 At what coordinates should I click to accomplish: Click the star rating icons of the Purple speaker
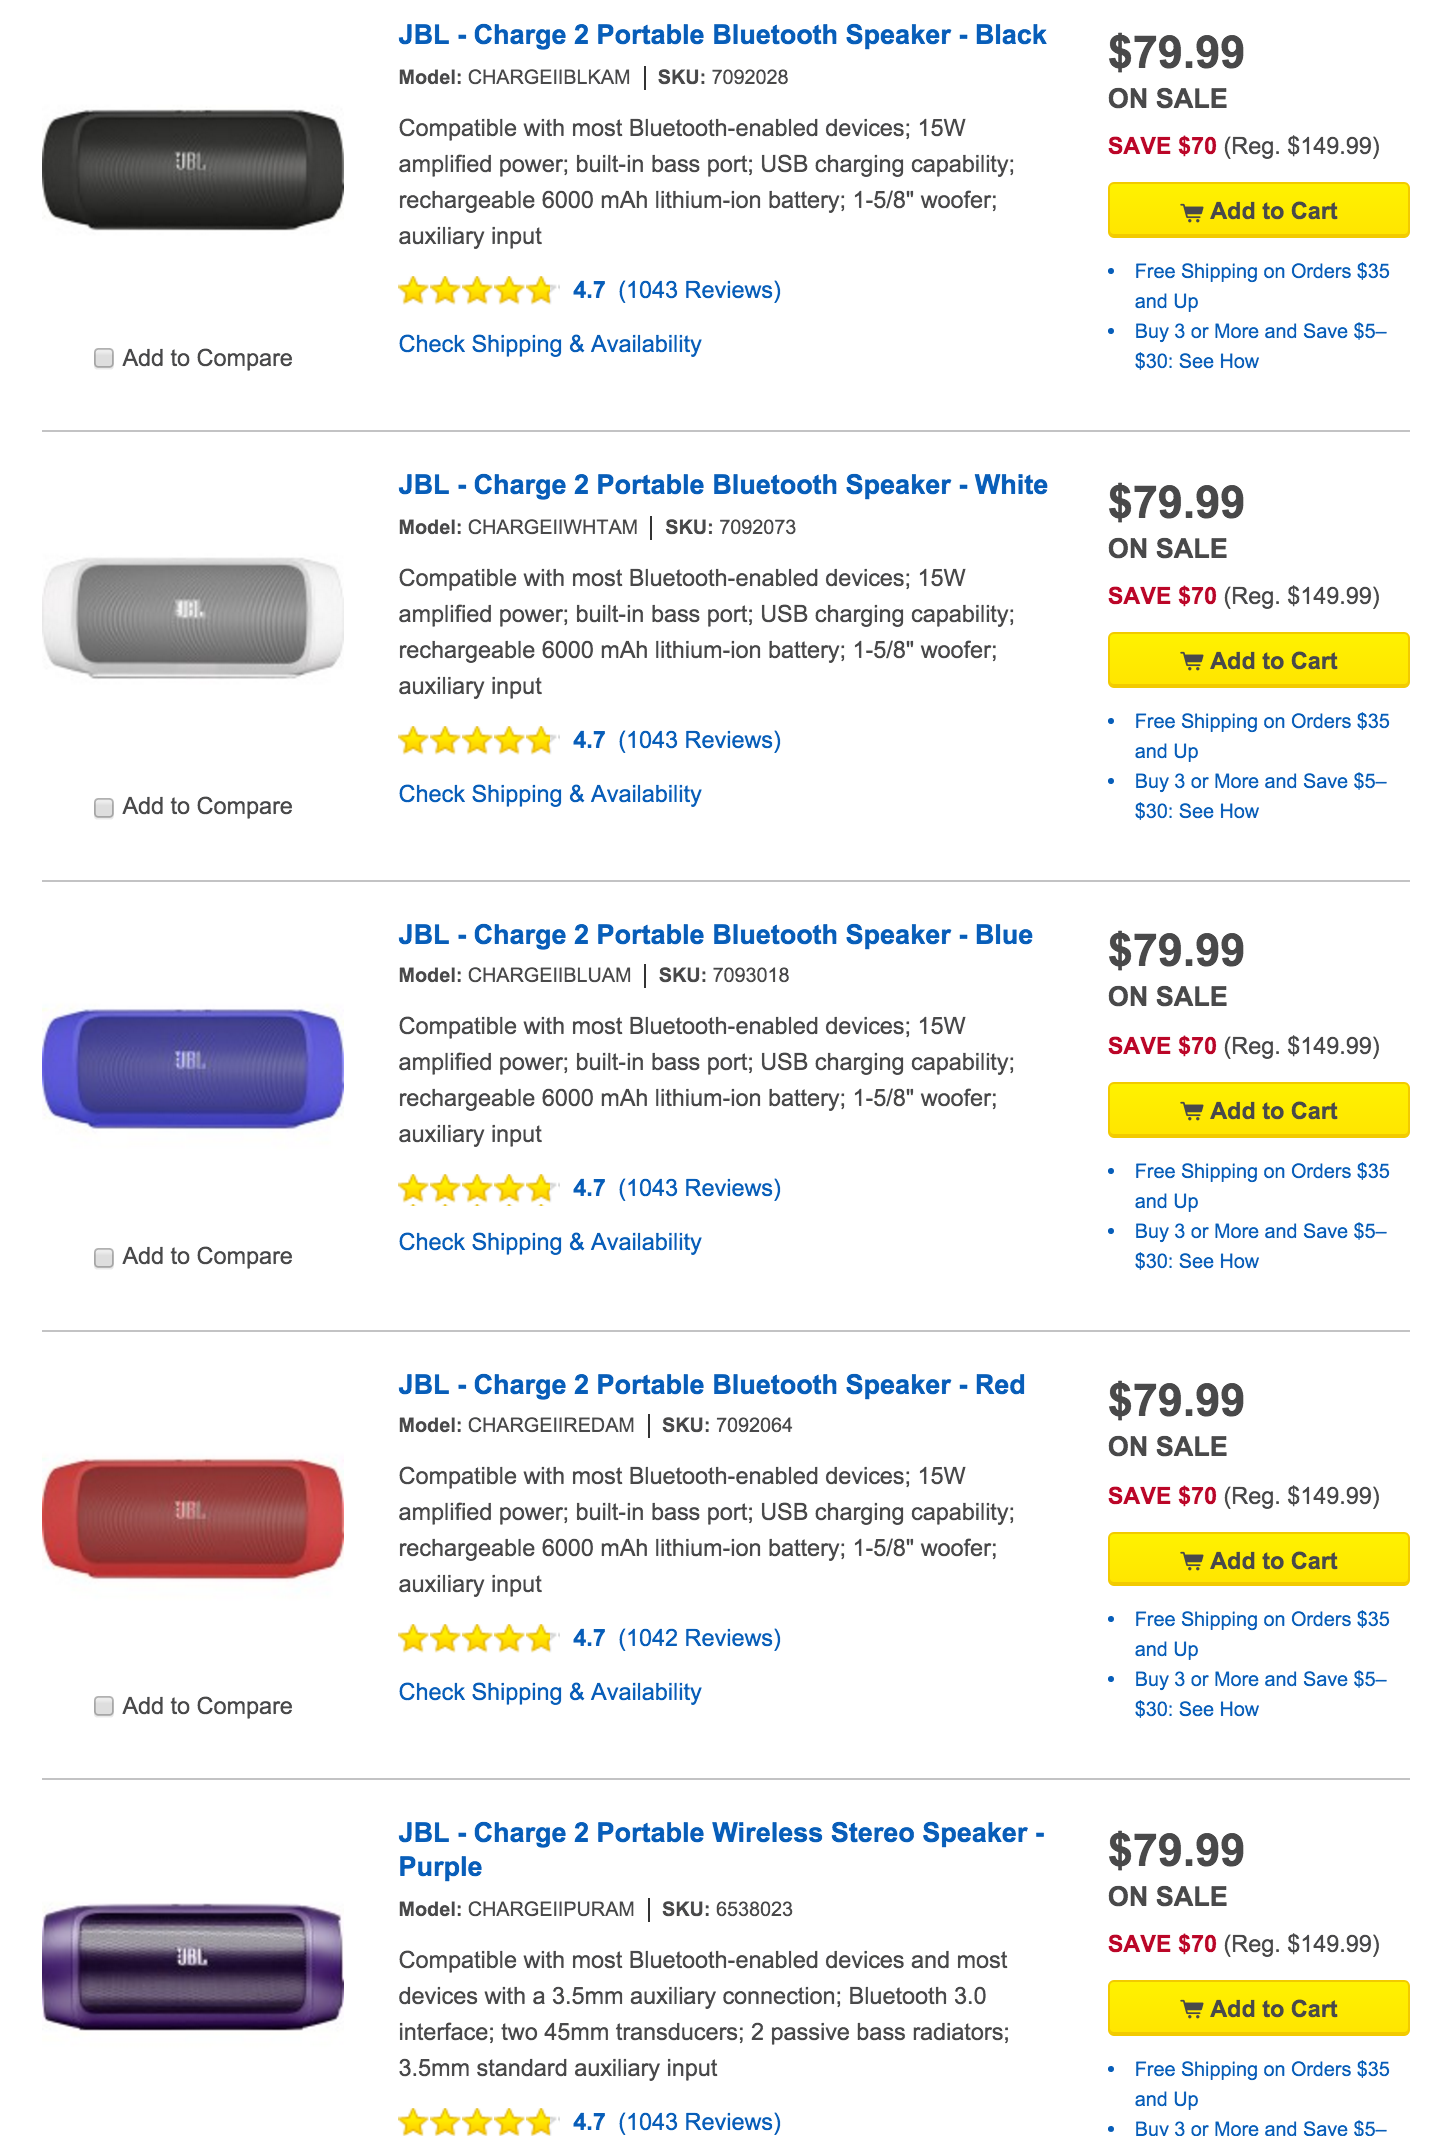[476, 2121]
